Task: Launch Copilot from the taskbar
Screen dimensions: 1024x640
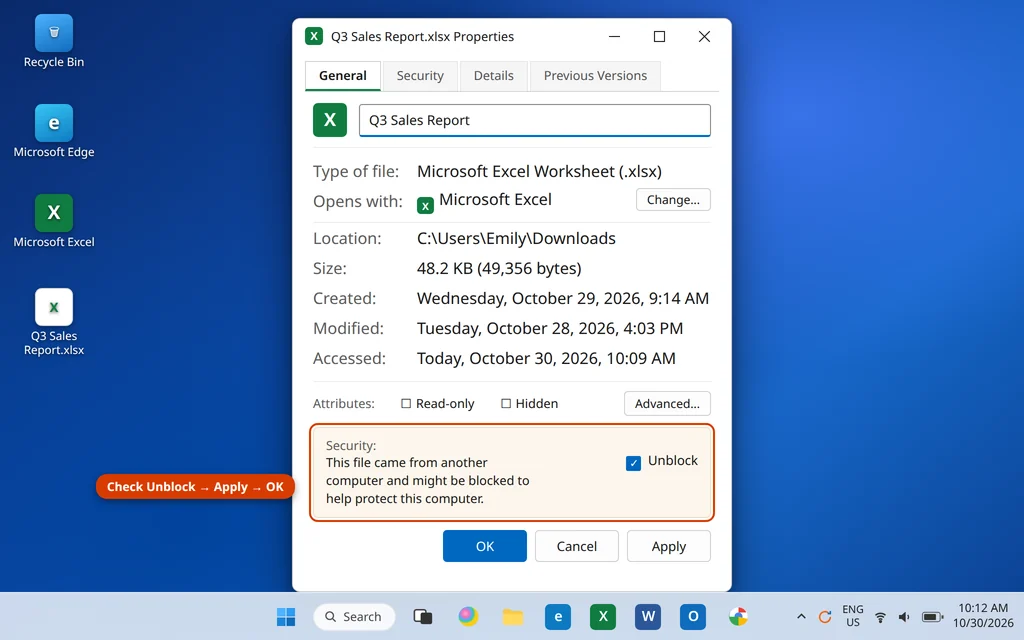Action: 468,616
